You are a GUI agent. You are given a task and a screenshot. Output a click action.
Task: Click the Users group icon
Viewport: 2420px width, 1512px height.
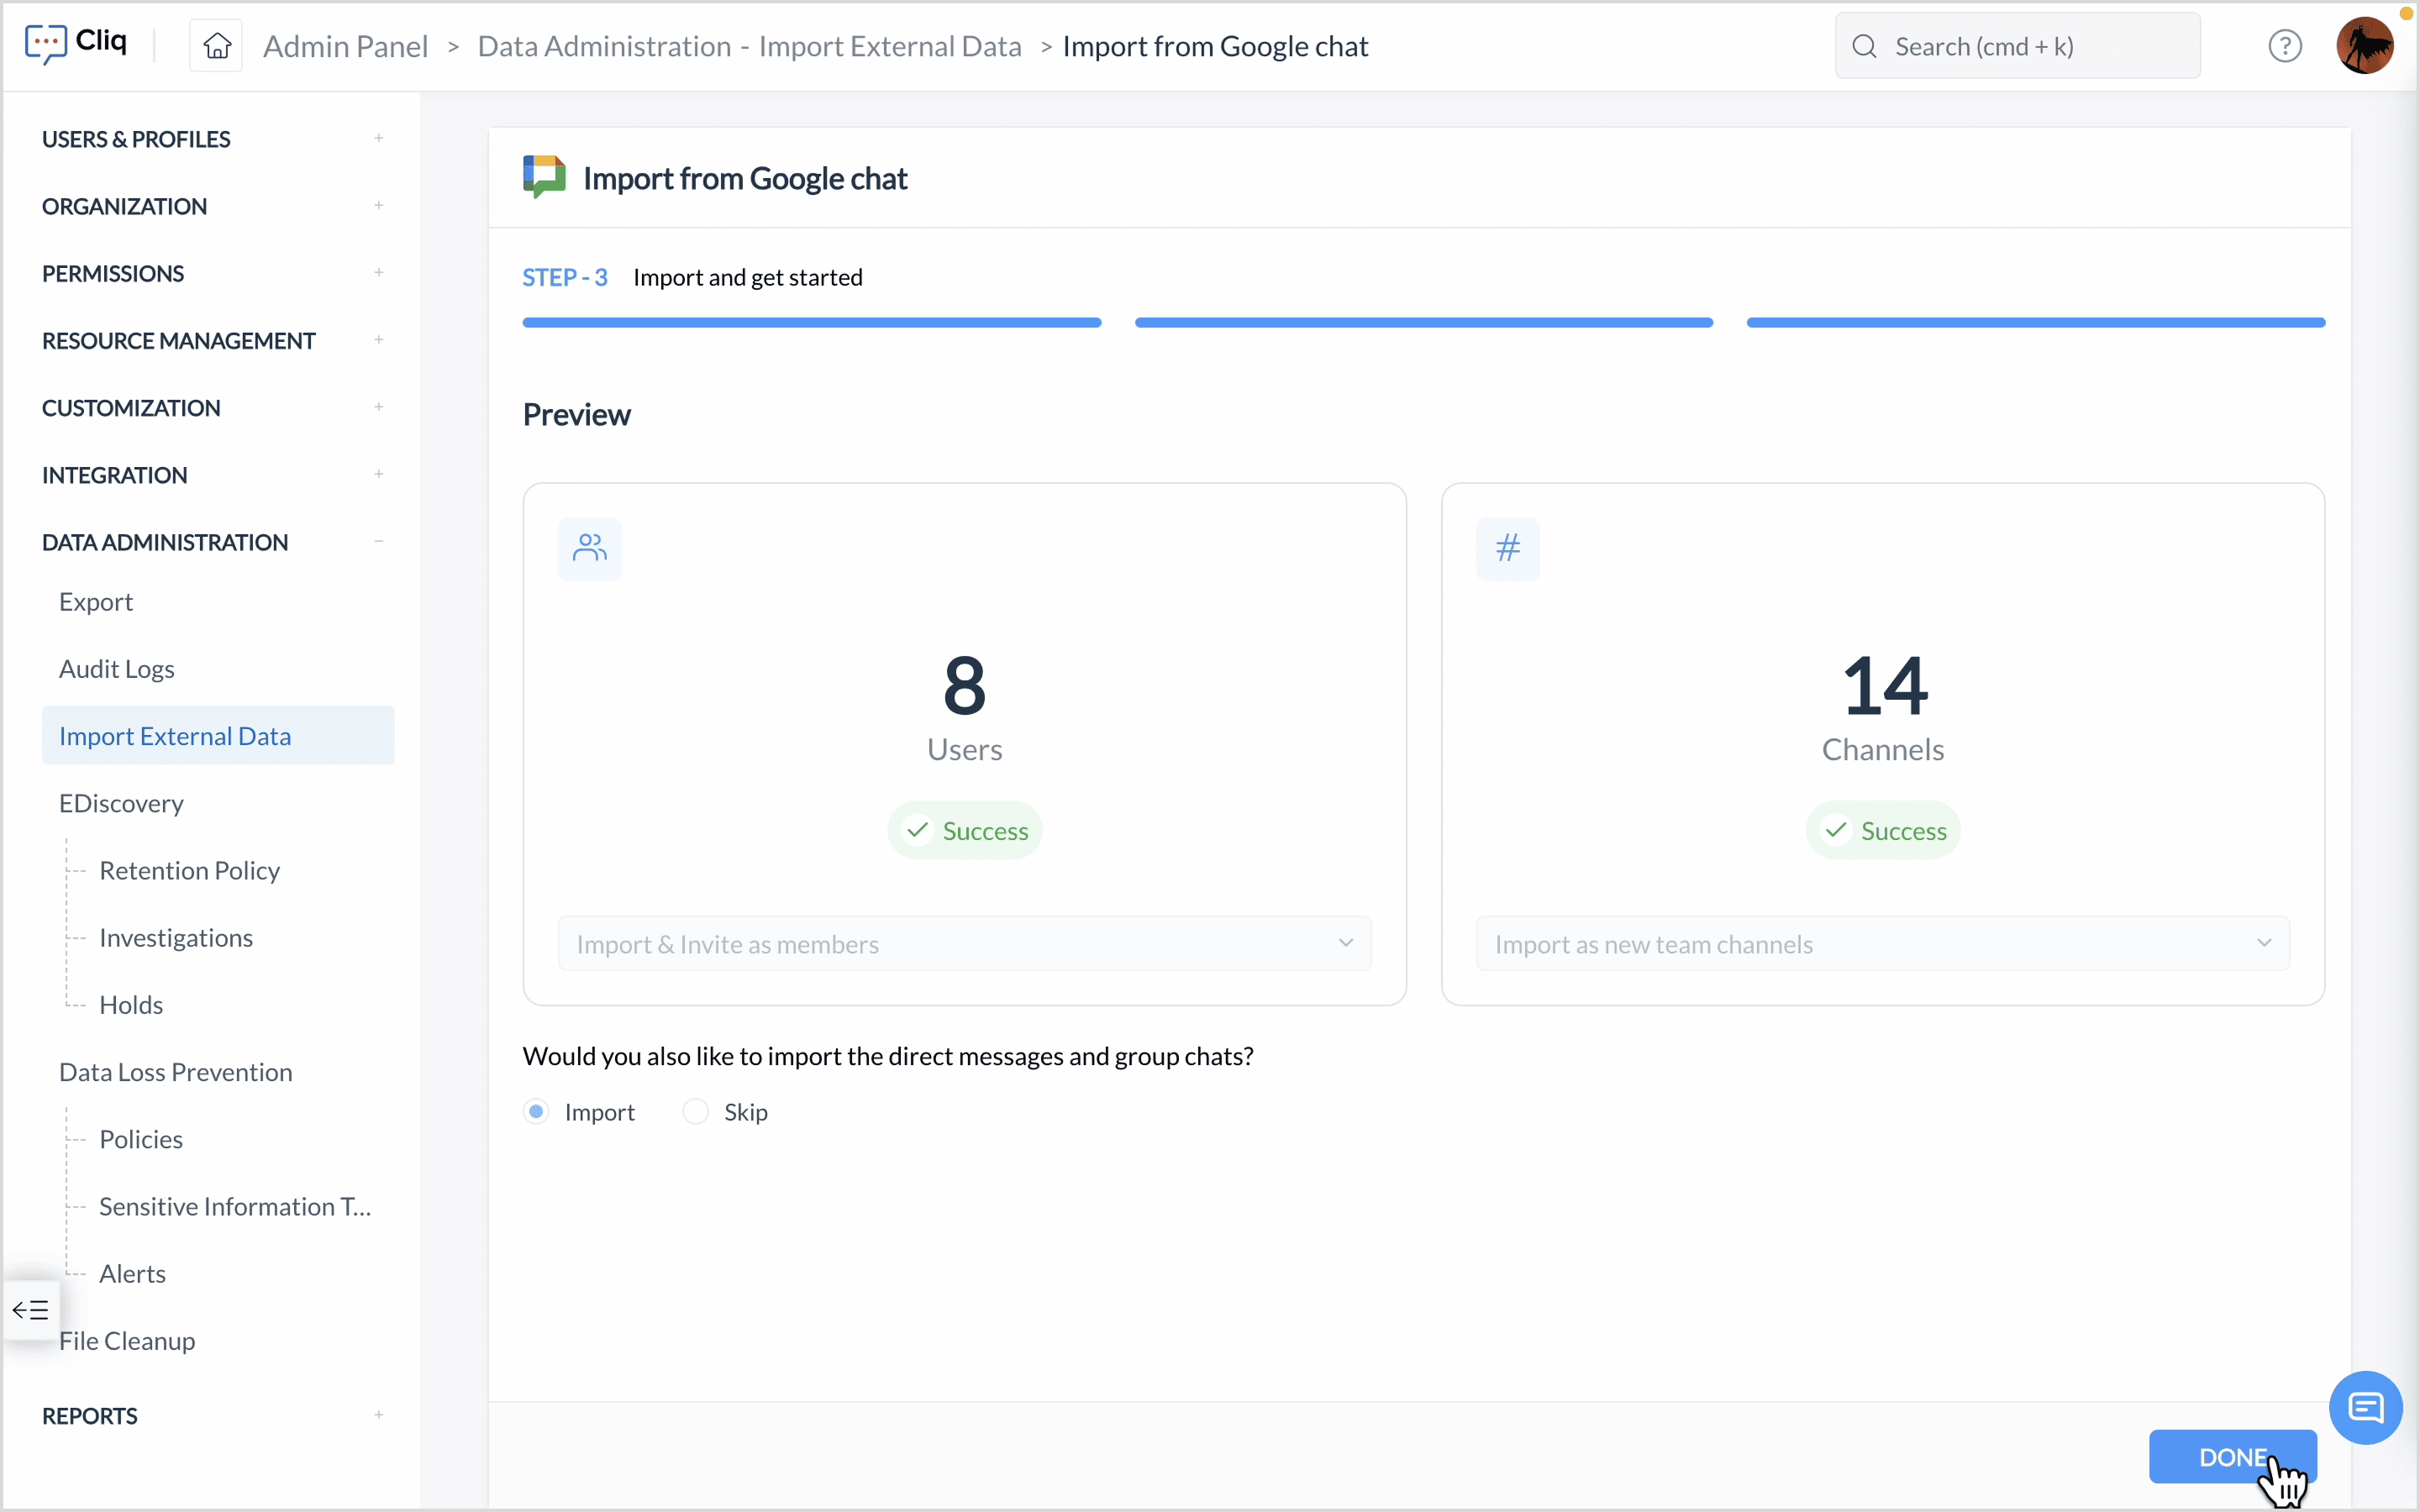(x=590, y=548)
